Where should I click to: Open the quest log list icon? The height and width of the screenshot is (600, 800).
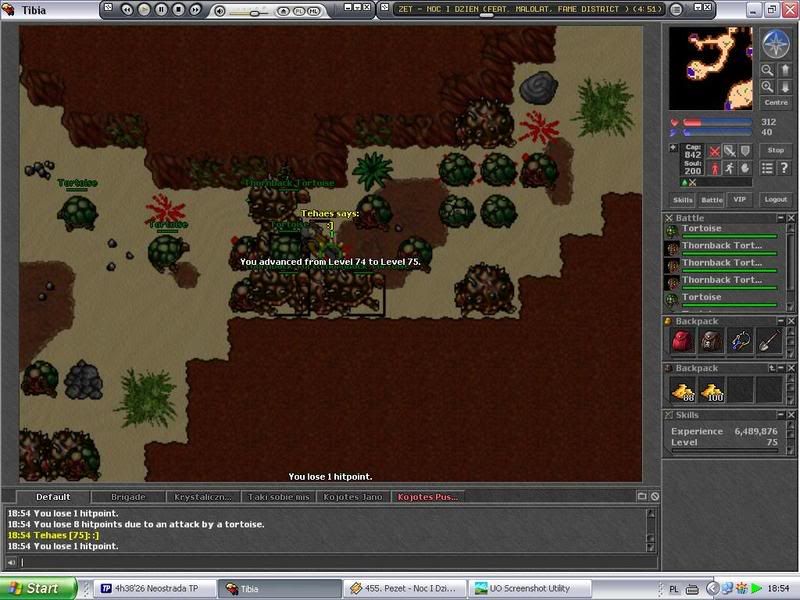pos(767,168)
